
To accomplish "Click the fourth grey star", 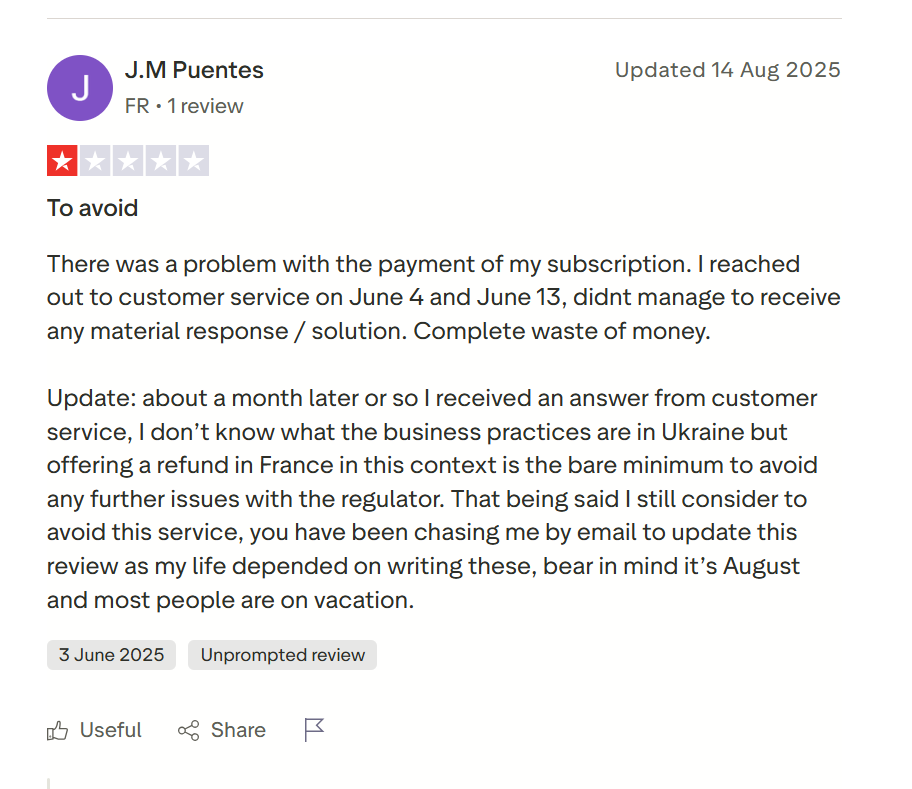I will 161,161.
